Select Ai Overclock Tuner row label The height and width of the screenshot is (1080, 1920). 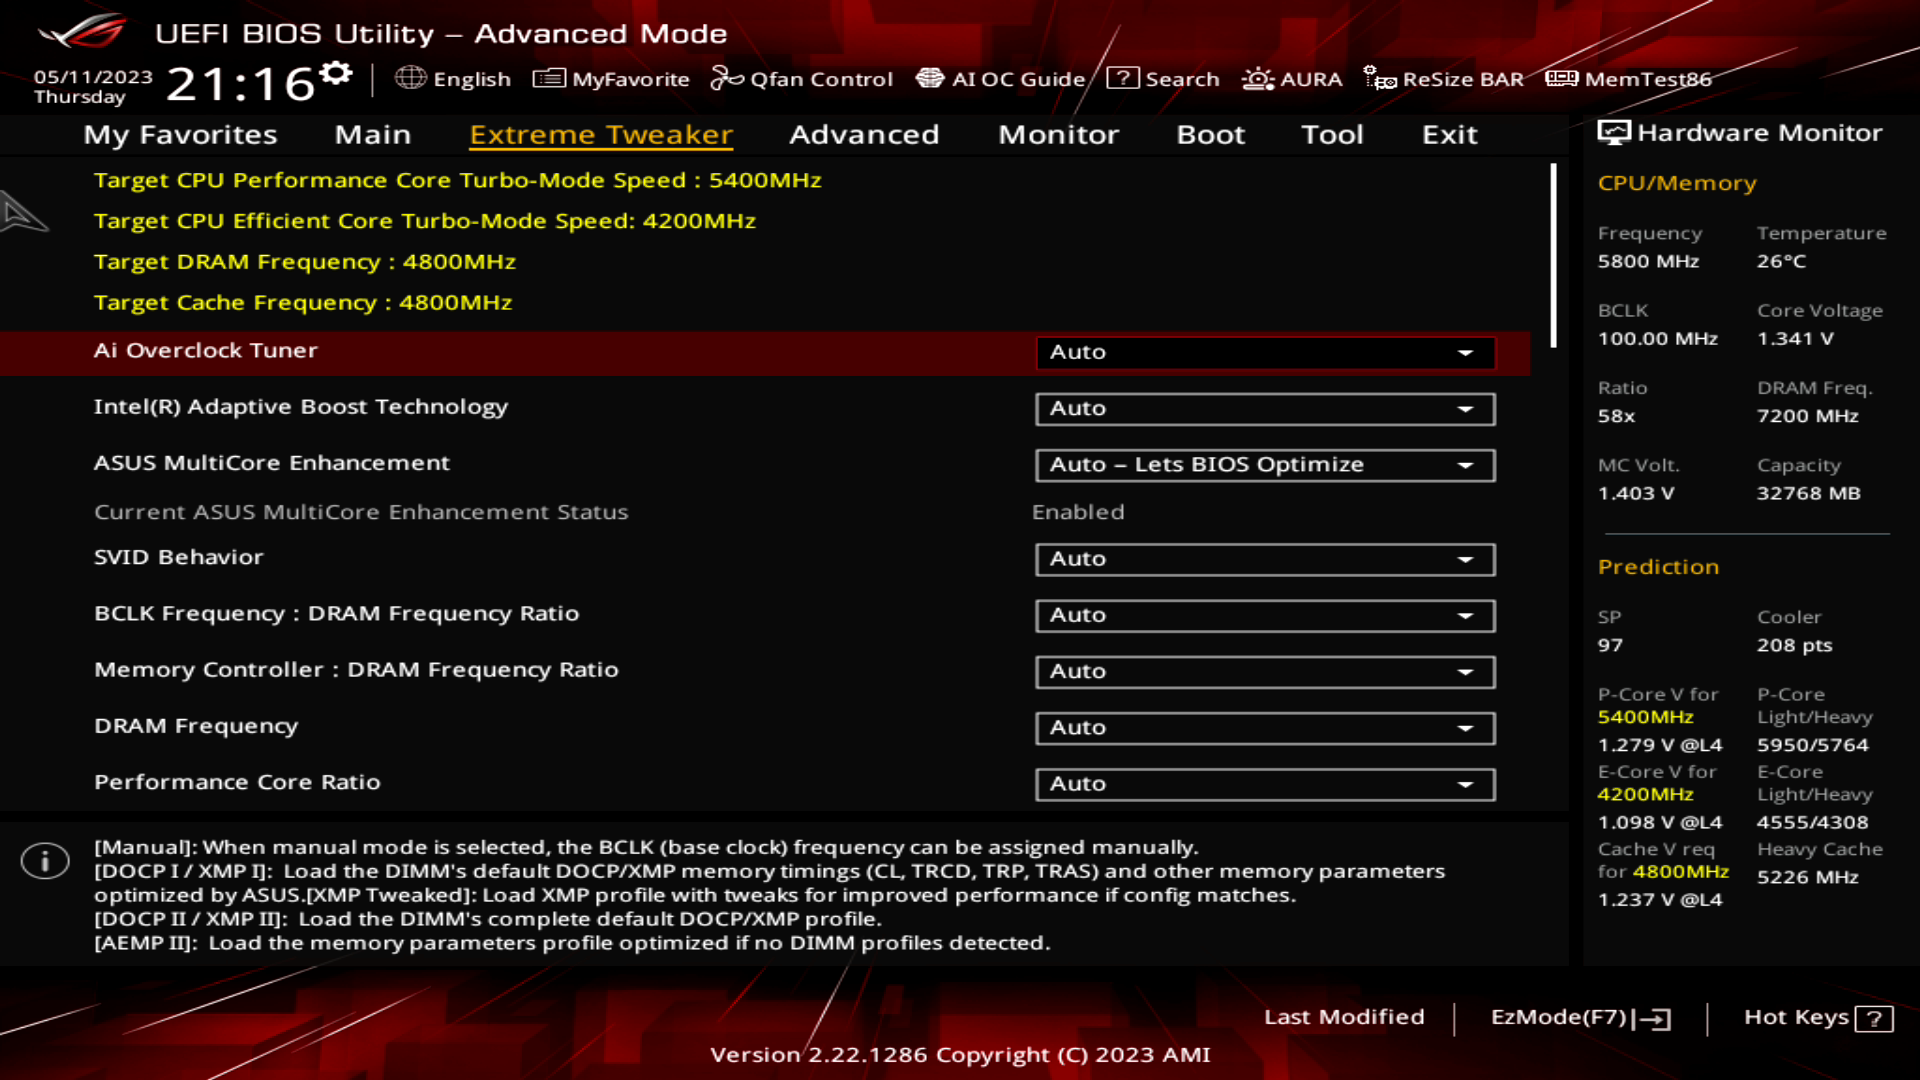(x=205, y=350)
